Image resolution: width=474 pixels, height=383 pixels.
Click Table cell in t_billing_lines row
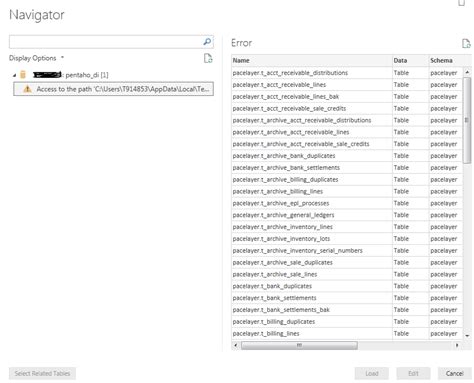click(x=410, y=334)
